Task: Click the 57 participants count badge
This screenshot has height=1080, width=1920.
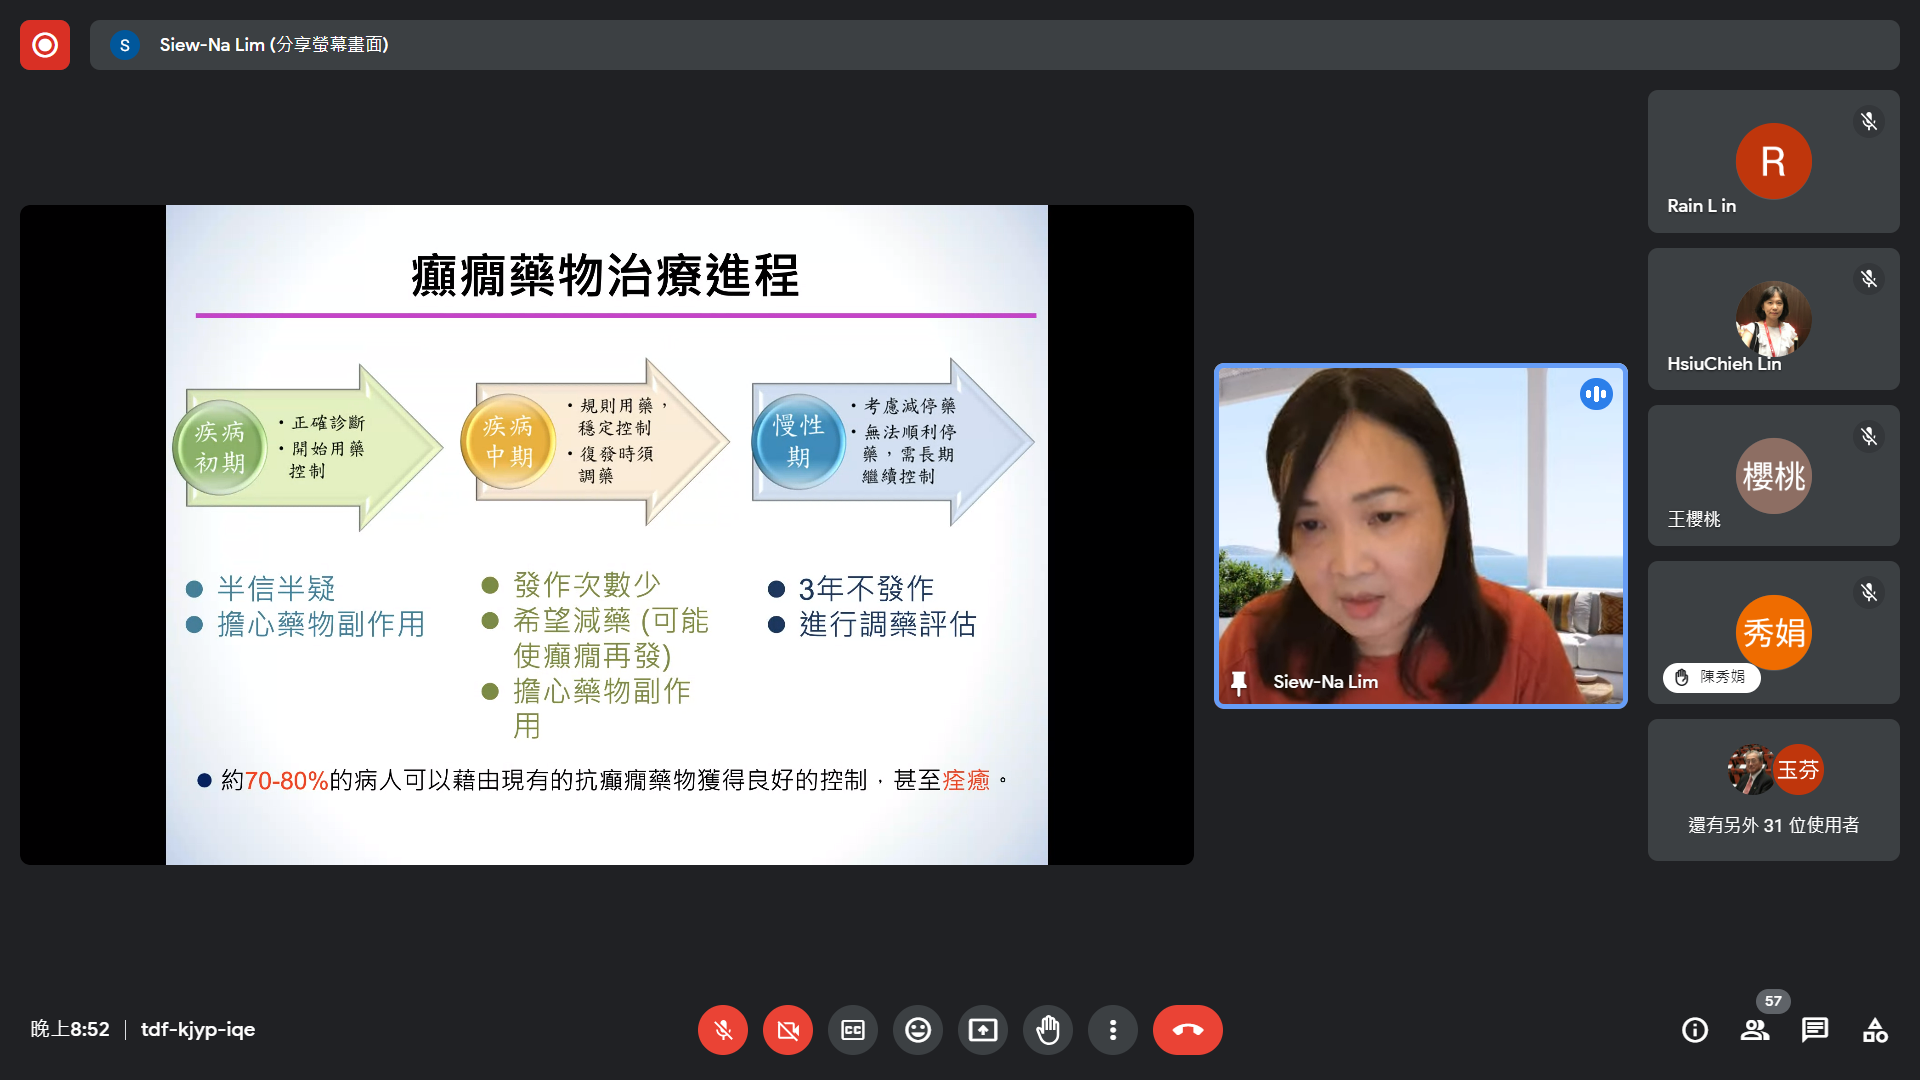Action: pyautogui.click(x=1773, y=1001)
